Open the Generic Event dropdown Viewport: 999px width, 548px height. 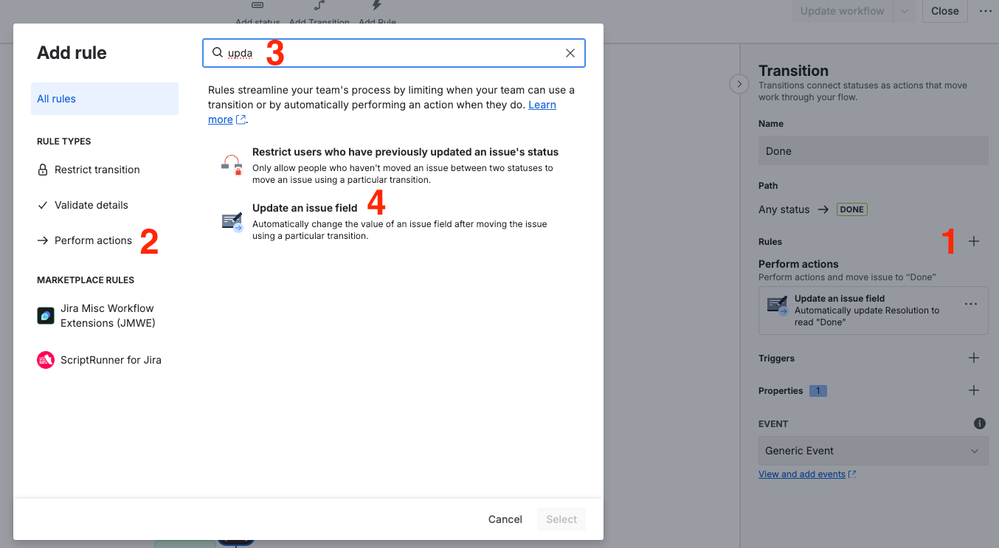point(872,451)
